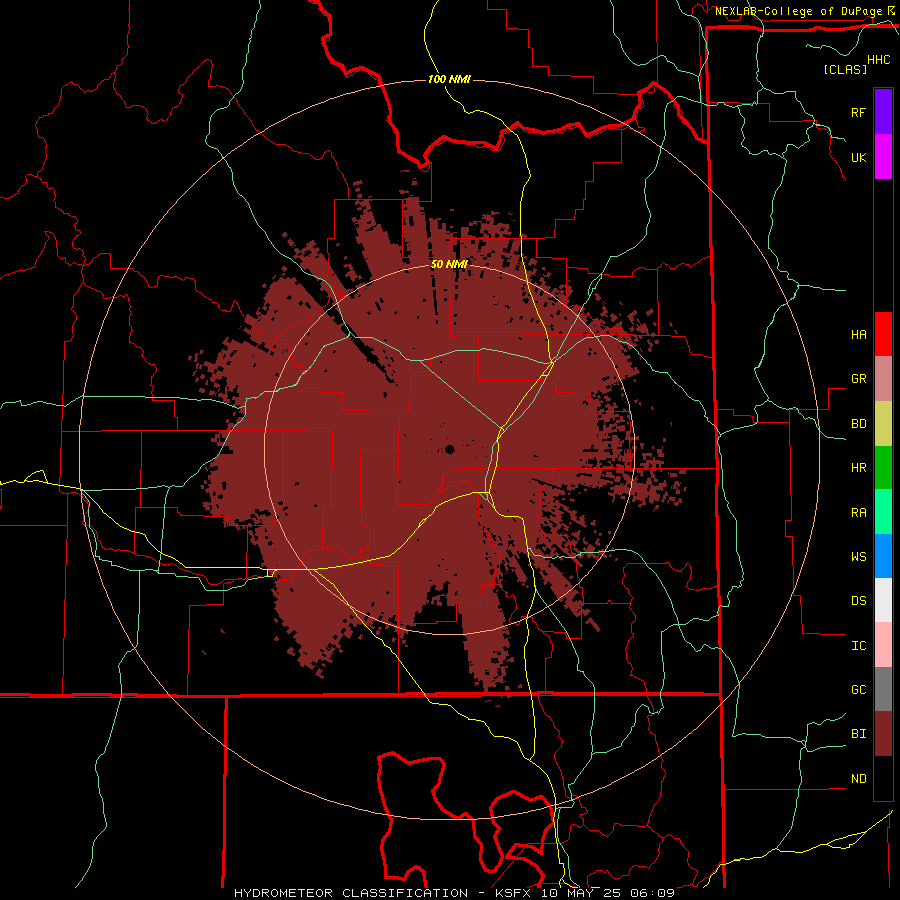The width and height of the screenshot is (900, 900).
Task: Click the '50 NMI' range ring label
Action: (x=449, y=264)
